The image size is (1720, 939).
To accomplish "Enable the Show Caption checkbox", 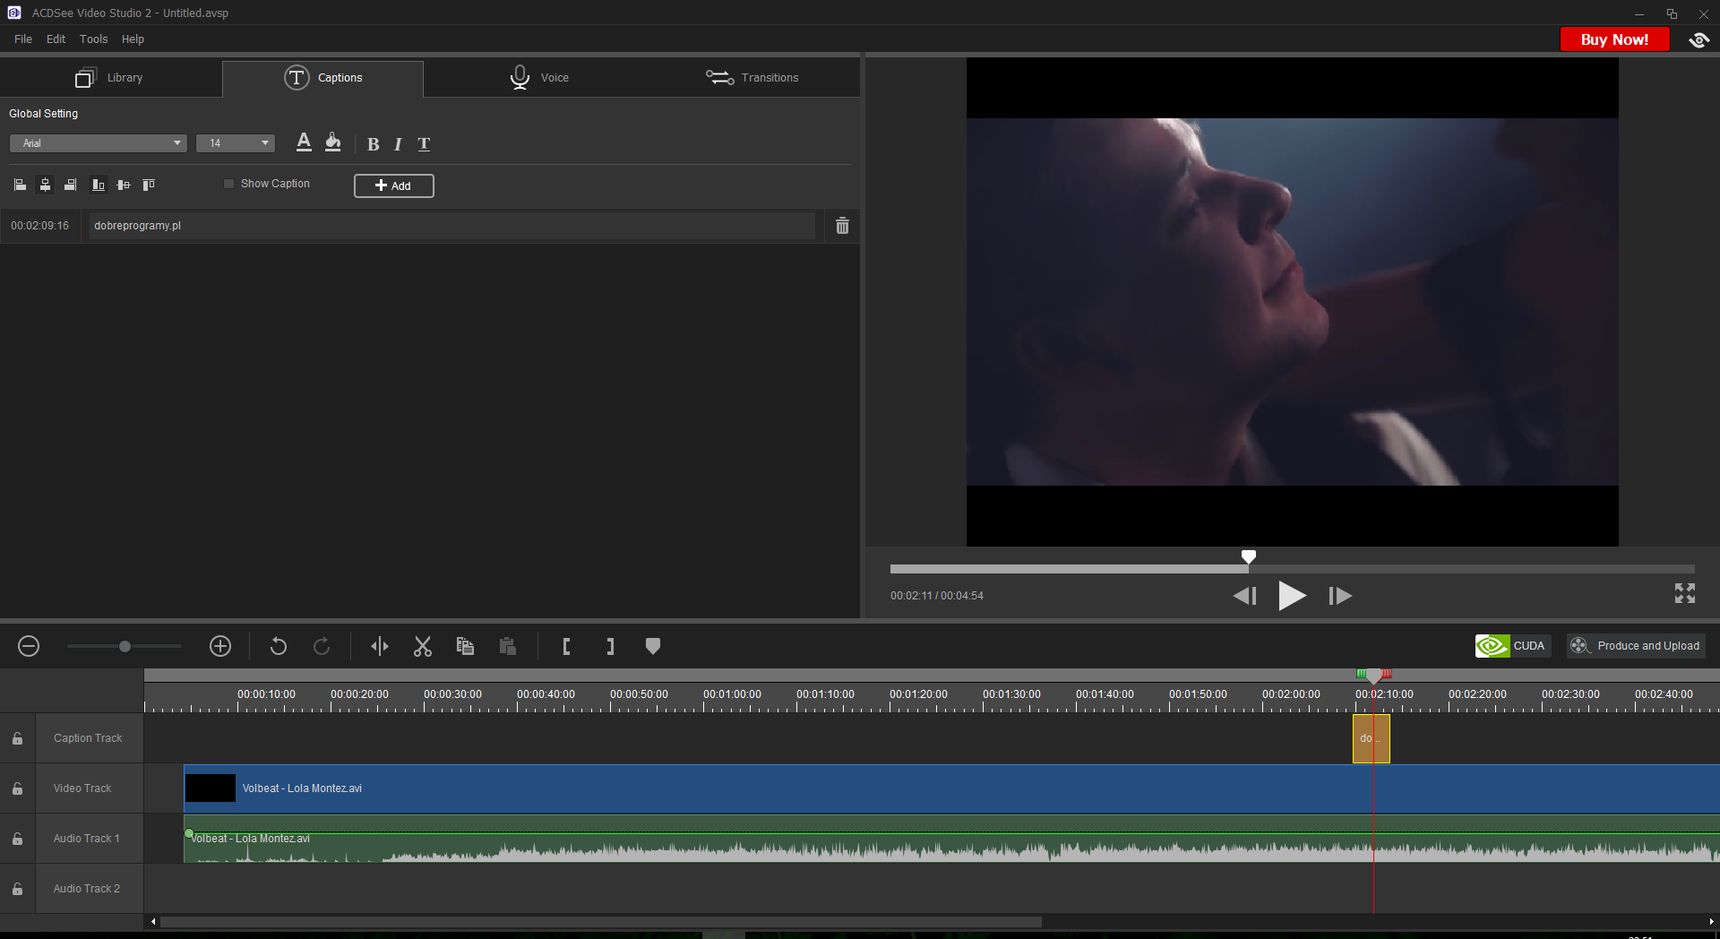I will click(229, 184).
